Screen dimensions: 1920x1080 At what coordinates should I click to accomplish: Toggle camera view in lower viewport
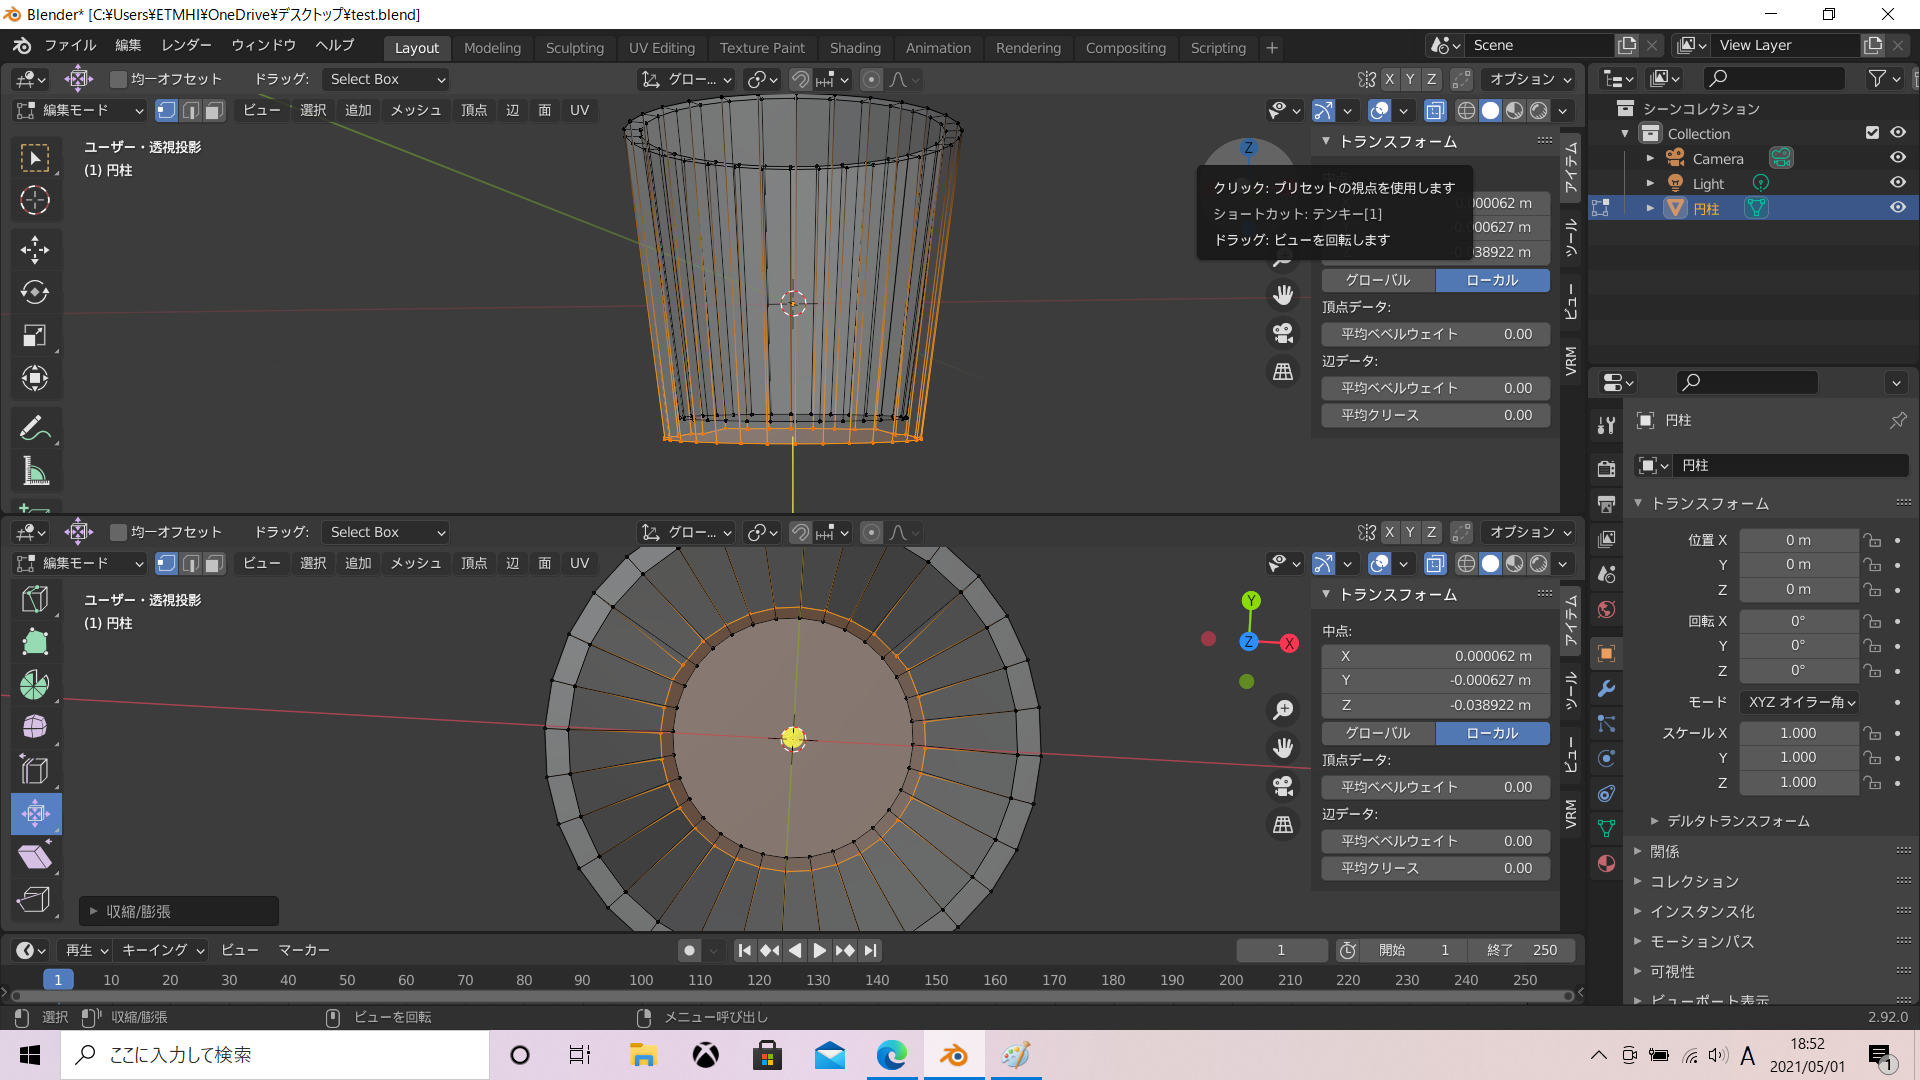point(1283,786)
